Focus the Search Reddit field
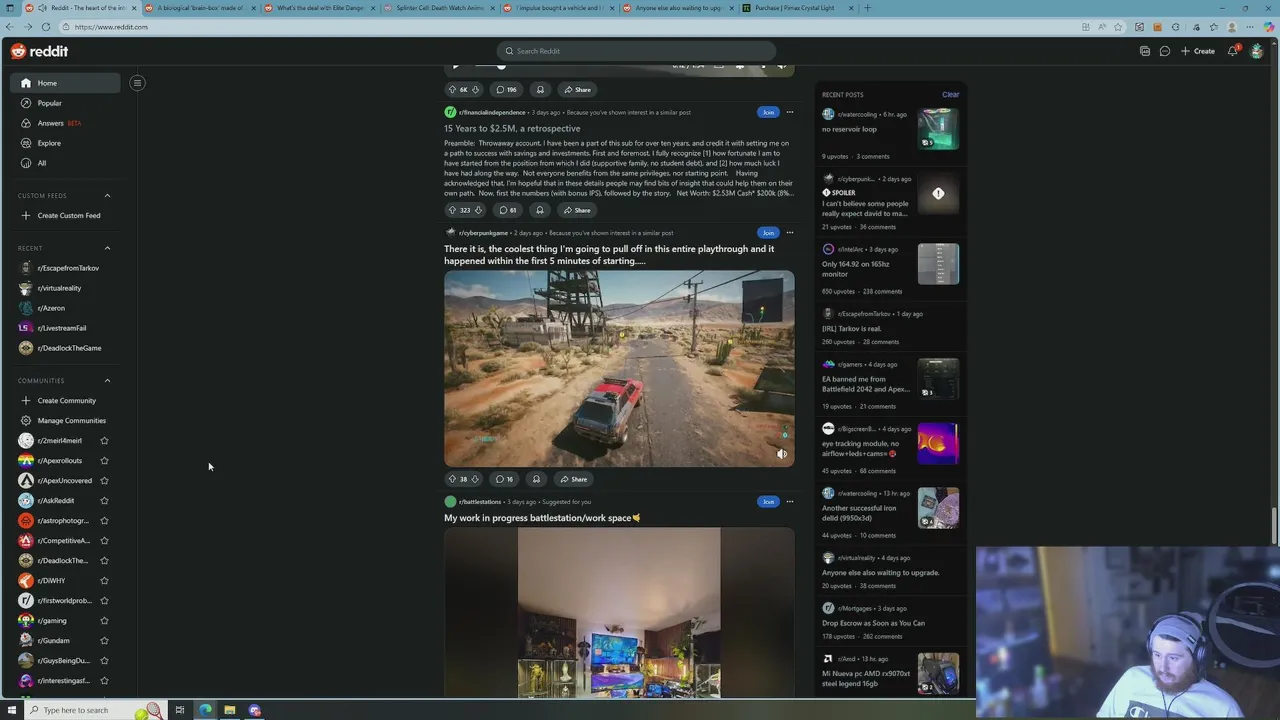This screenshot has width=1280, height=720. point(636,51)
